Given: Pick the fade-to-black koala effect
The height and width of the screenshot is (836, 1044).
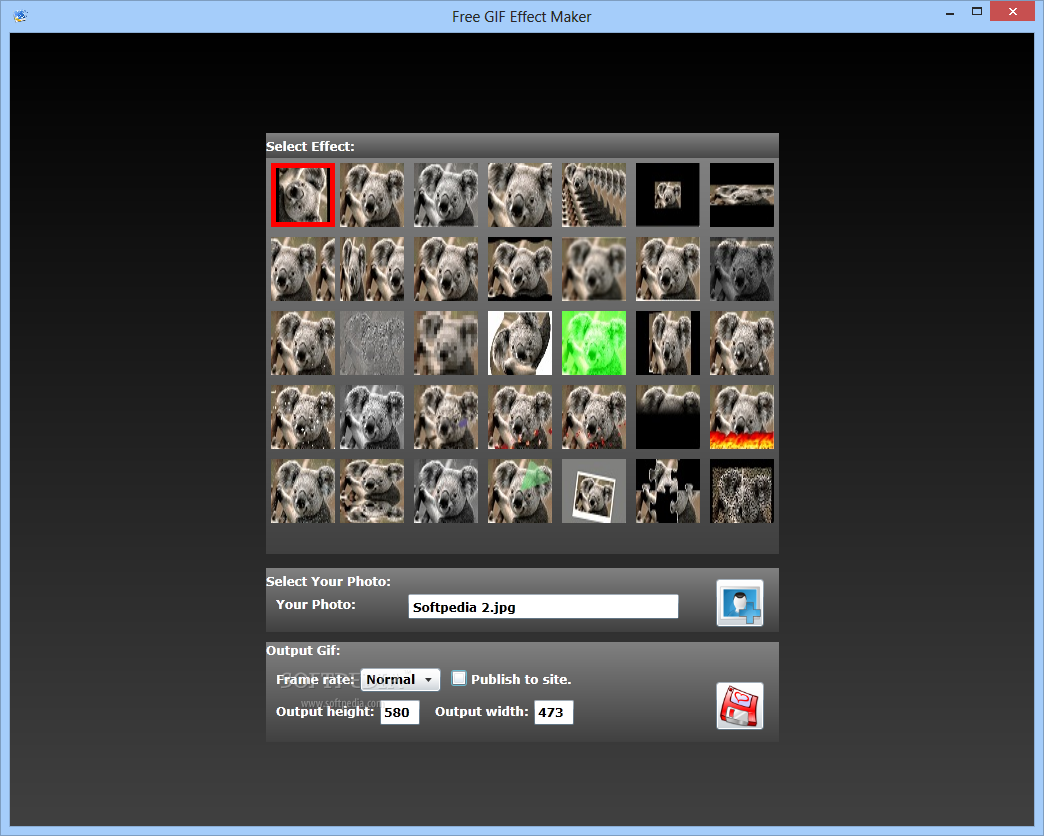Looking at the screenshot, I should [x=668, y=417].
